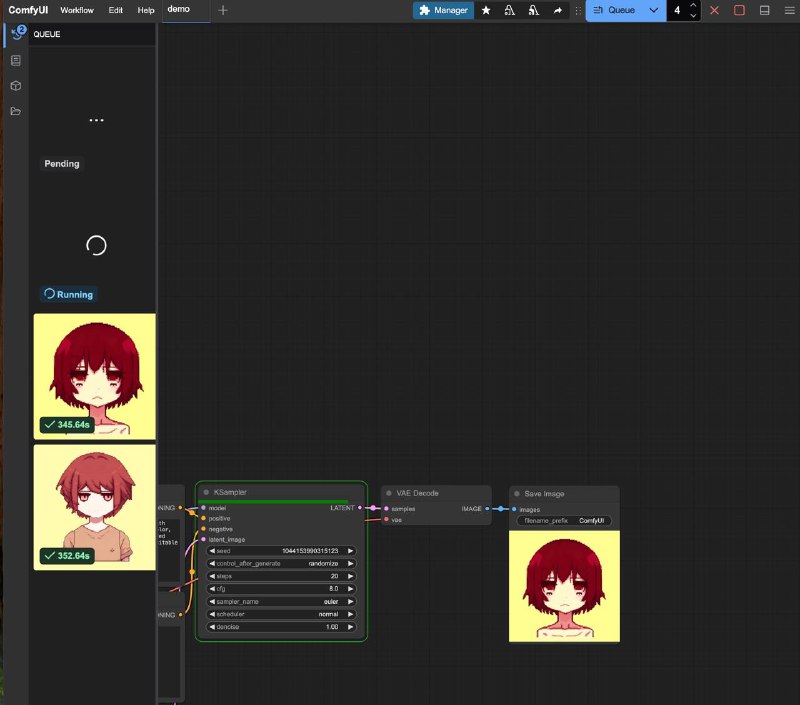Click the star icon beside Manager
This screenshot has width=800, height=705.
click(486, 10)
